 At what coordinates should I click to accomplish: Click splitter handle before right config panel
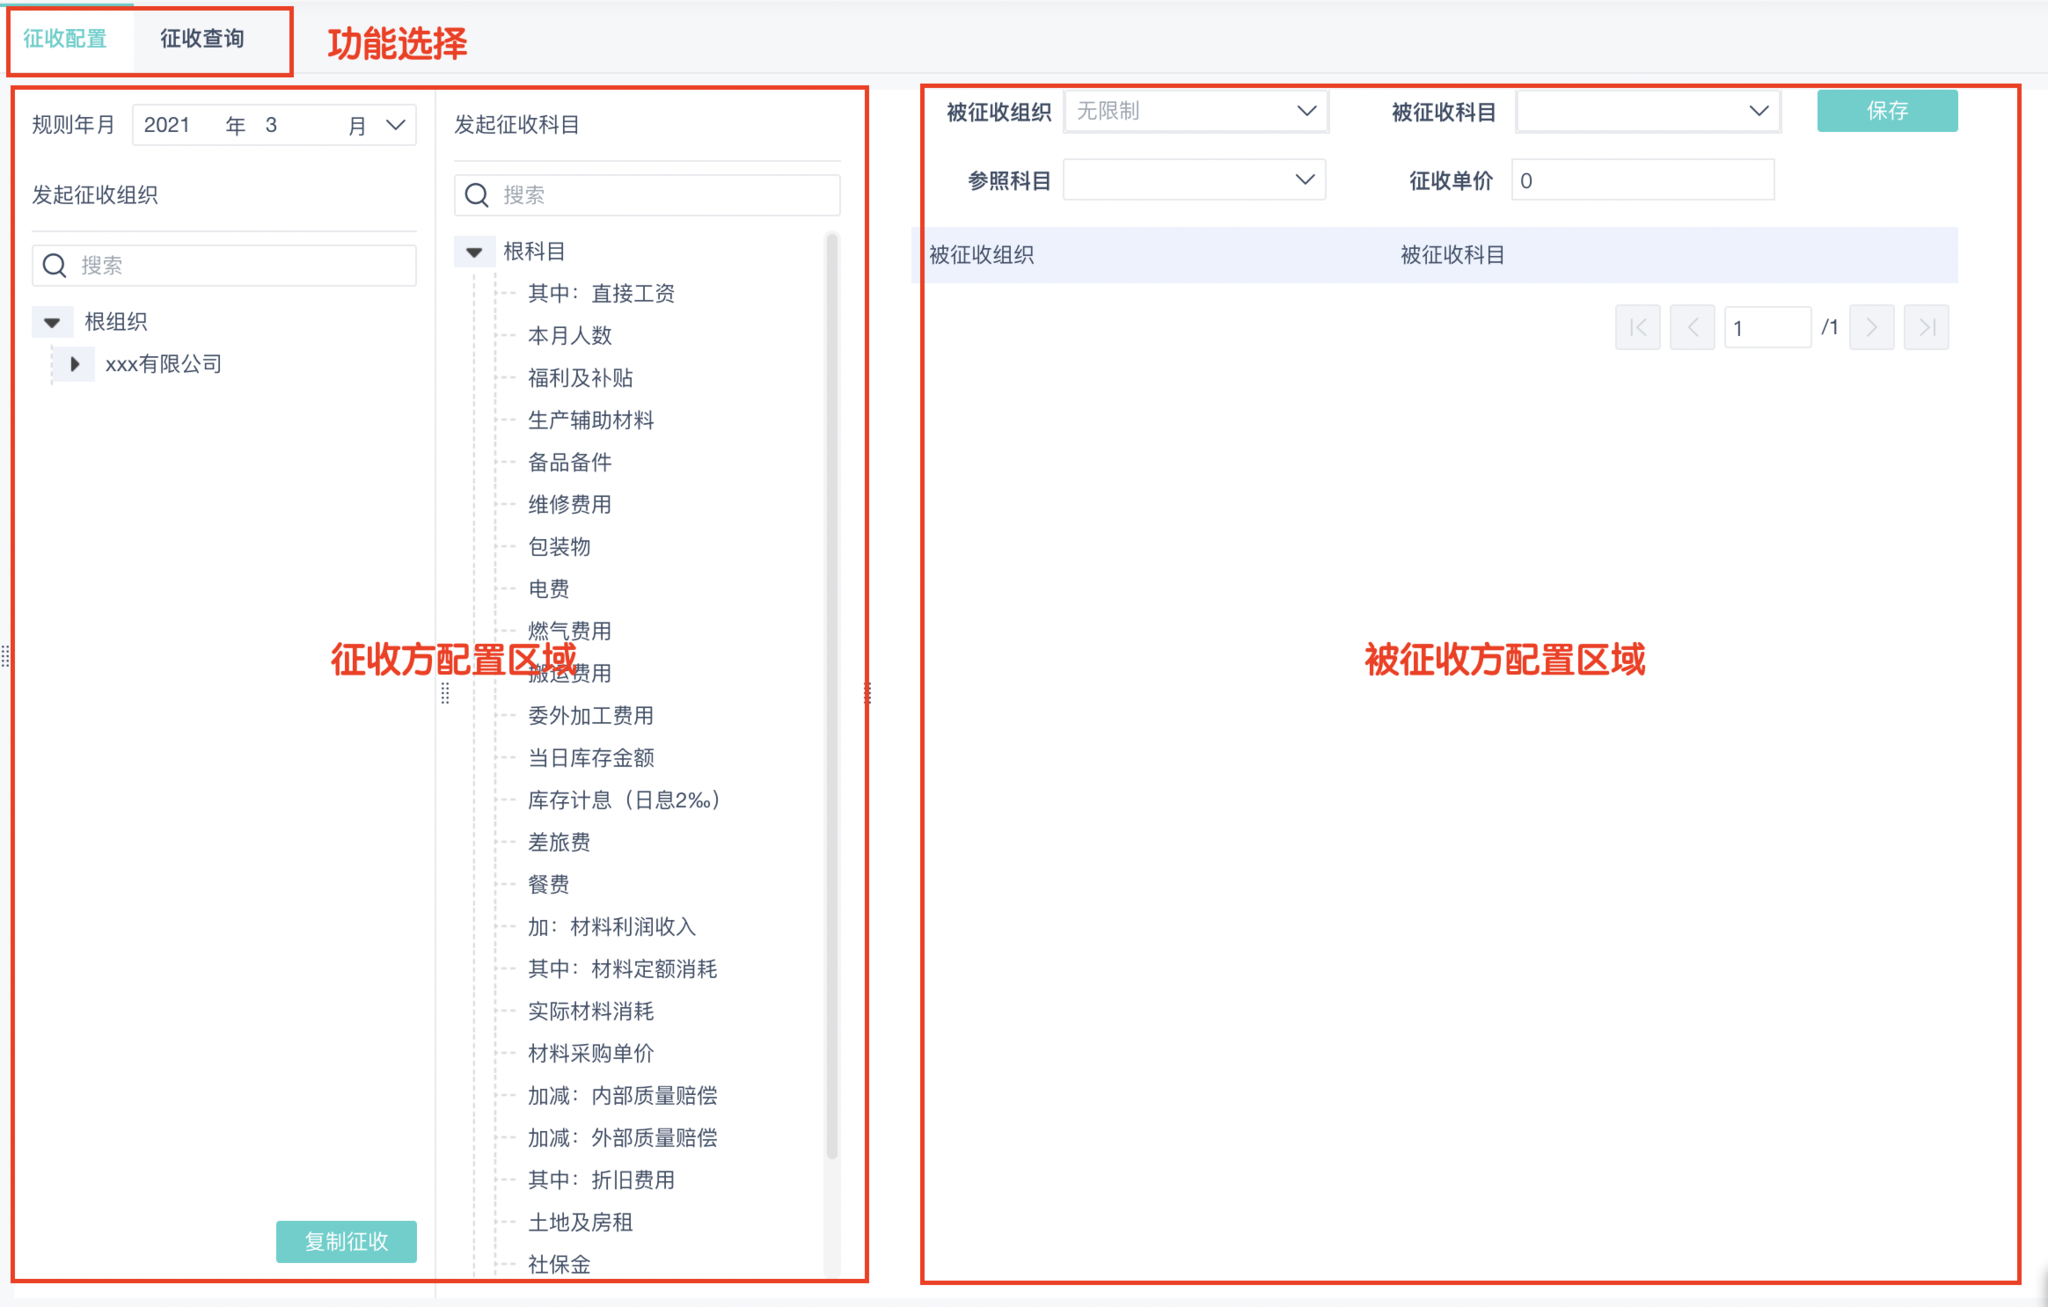point(867,692)
